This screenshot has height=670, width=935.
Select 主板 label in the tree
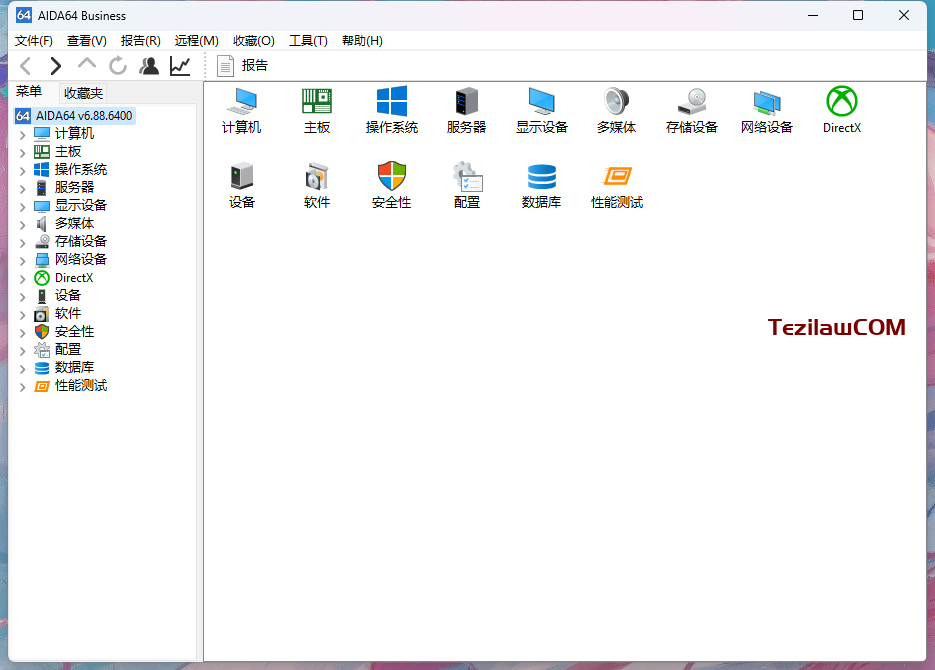tap(68, 151)
